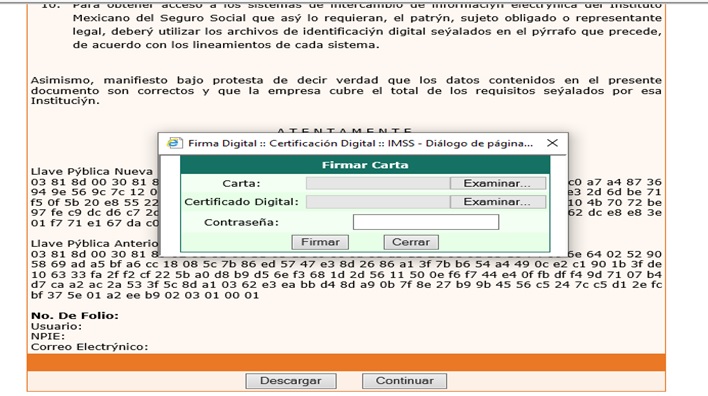Select the Carta file path field
708x396 pixels.
point(378,183)
